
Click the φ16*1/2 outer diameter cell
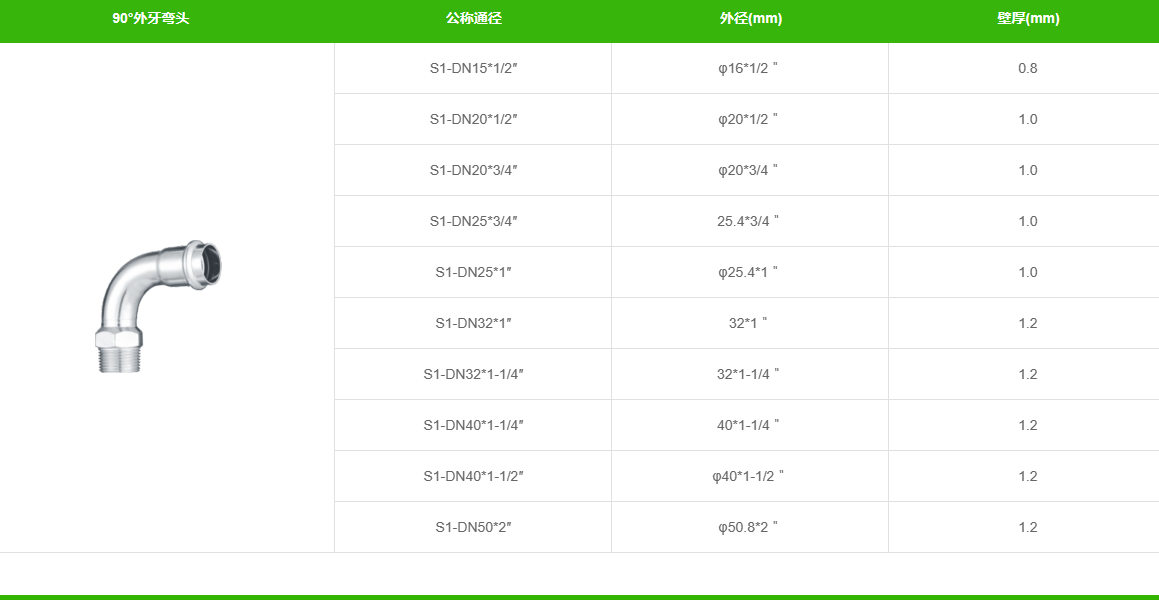click(x=750, y=68)
